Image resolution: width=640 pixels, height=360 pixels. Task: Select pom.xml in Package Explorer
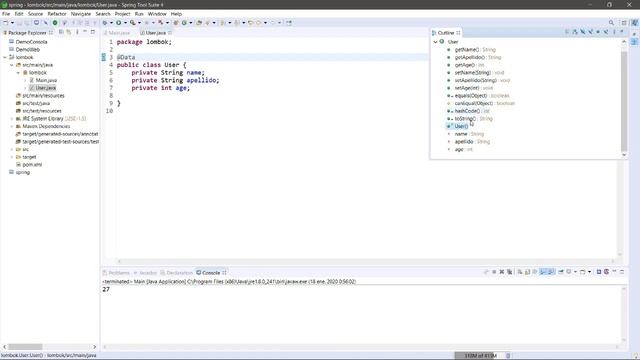coord(32,165)
